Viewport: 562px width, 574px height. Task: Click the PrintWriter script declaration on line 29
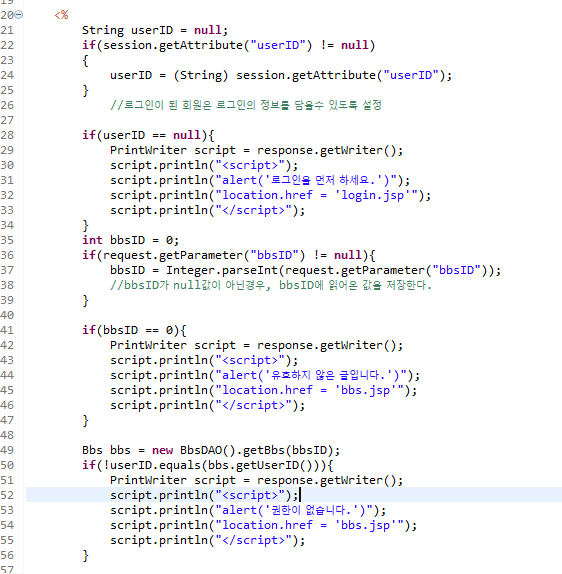pyautogui.click(x=256, y=150)
